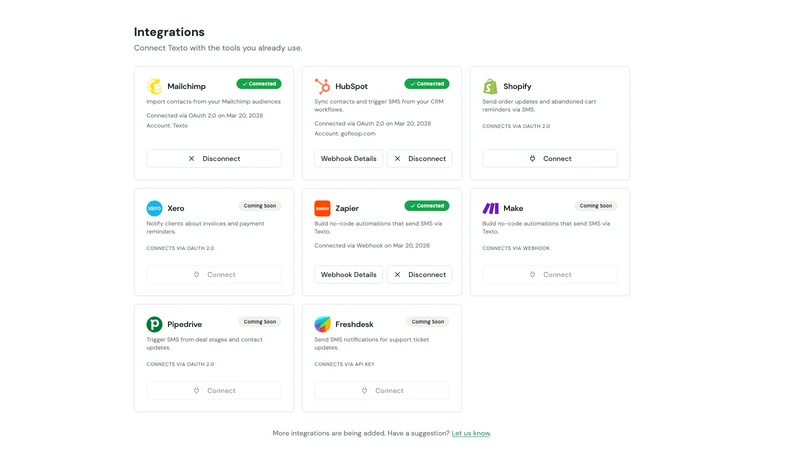Disconnect the HubSpot integration
Image resolution: width=800 pixels, height=450 pixels.
pos(419,159)
